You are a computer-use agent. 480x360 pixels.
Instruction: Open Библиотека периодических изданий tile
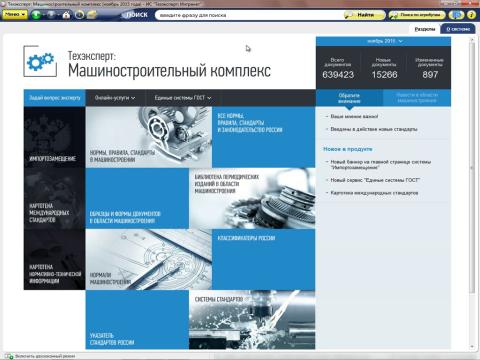pyautogui.click(x=252, y=198)
